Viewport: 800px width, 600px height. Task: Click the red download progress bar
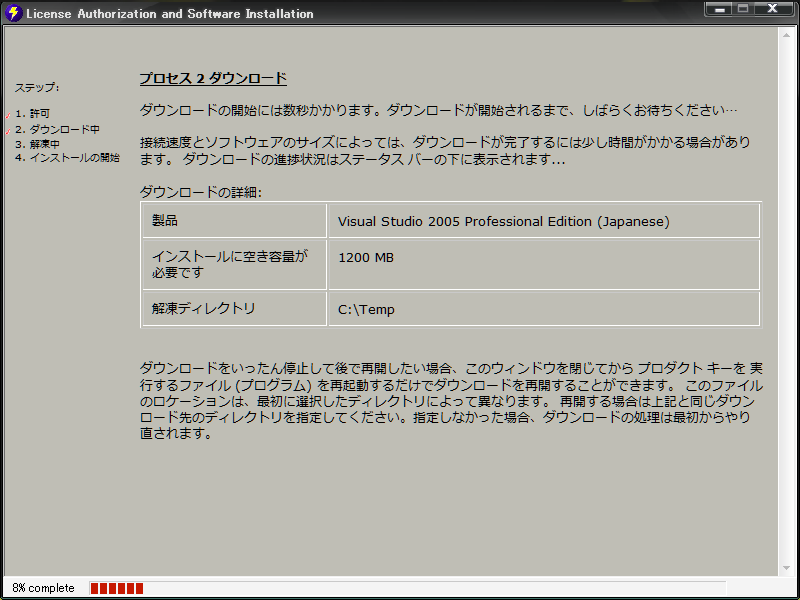(x=117, y=588)
